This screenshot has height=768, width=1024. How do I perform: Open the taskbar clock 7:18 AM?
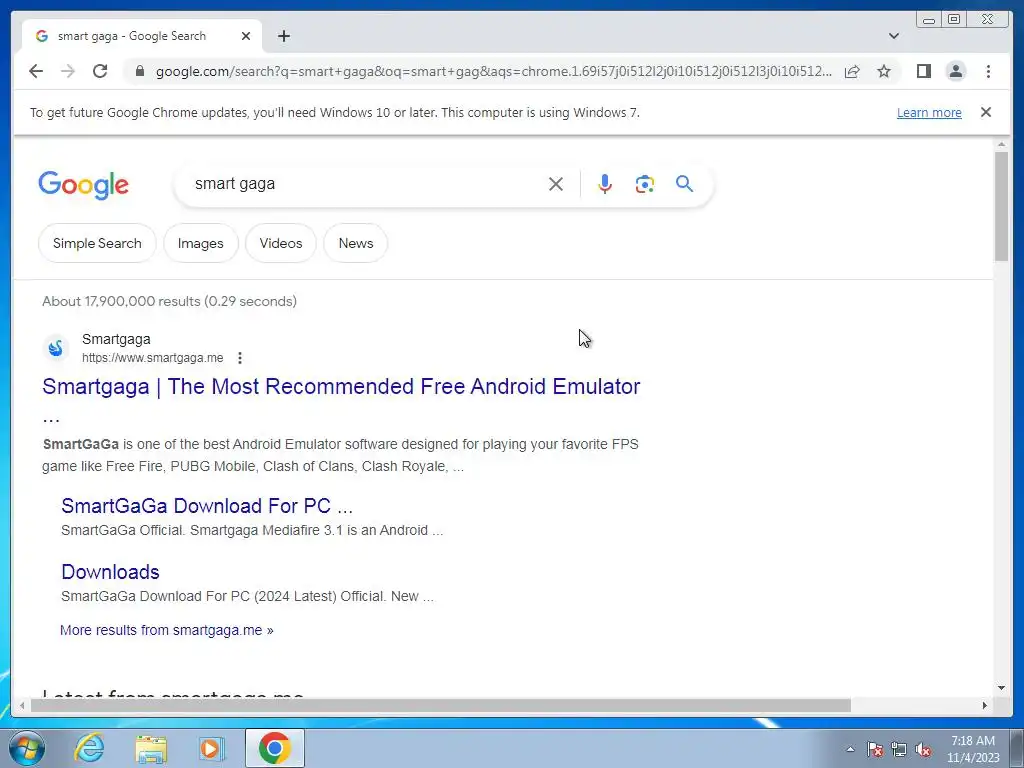coord(973,749)
